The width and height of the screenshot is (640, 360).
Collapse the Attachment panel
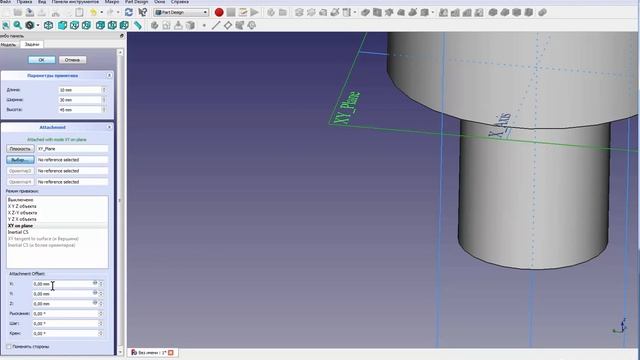109,127
